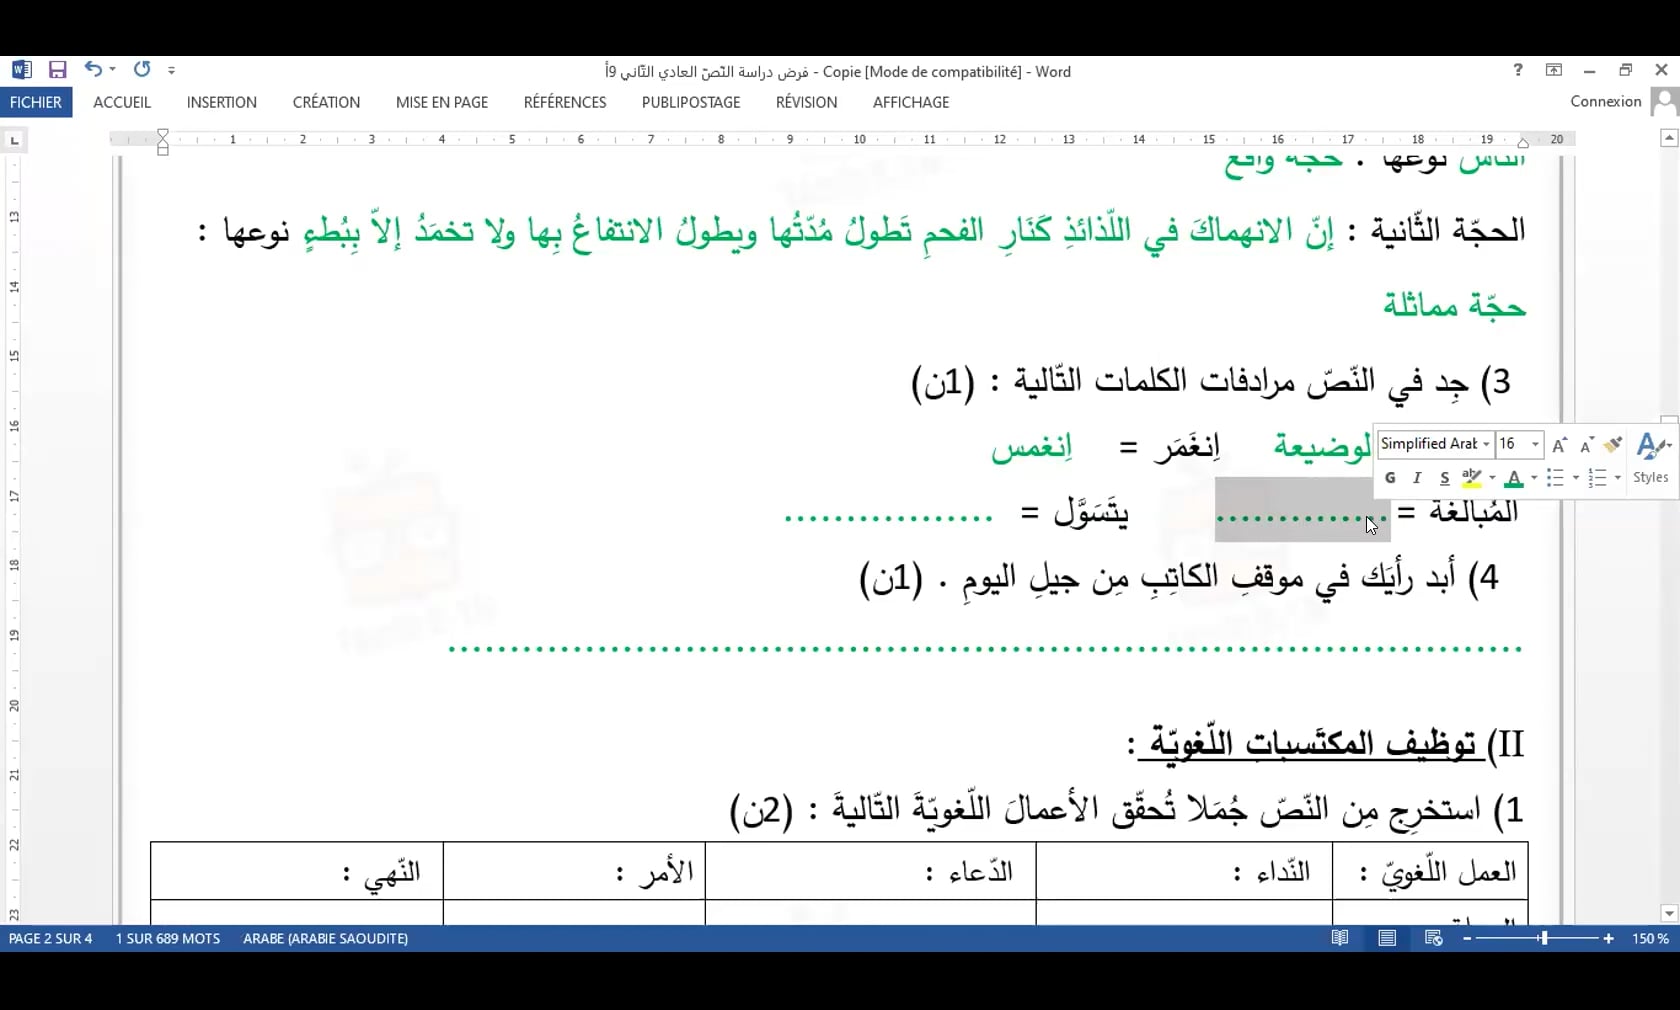Switch to Web Layout view
The image size is (1680, 1010).
(x=1433, y=938)
